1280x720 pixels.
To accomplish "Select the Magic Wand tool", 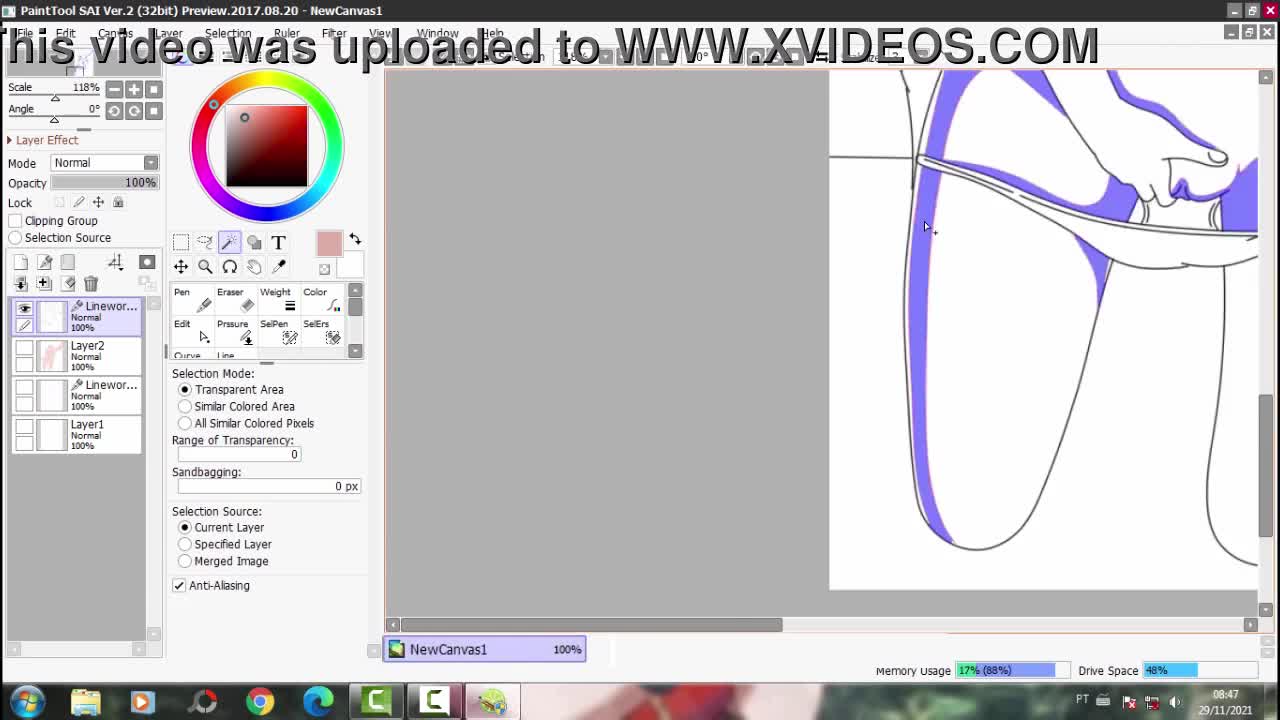I will [x=229, y=242].
